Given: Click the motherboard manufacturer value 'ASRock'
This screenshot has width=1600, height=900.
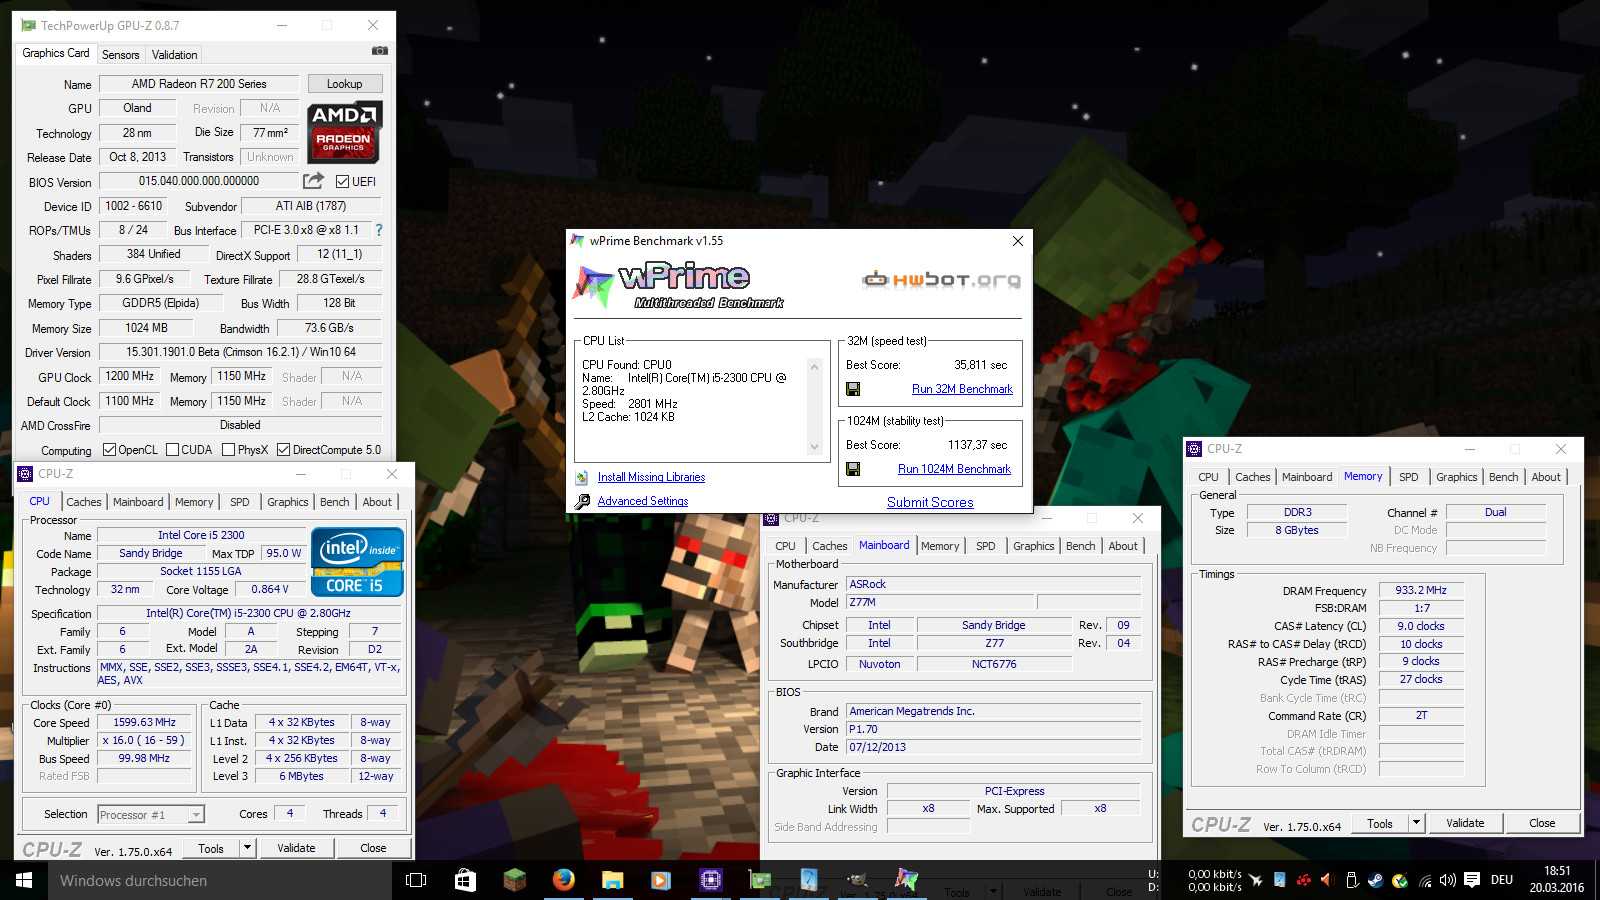Looking at the screenshot, I should coord(994,584).
